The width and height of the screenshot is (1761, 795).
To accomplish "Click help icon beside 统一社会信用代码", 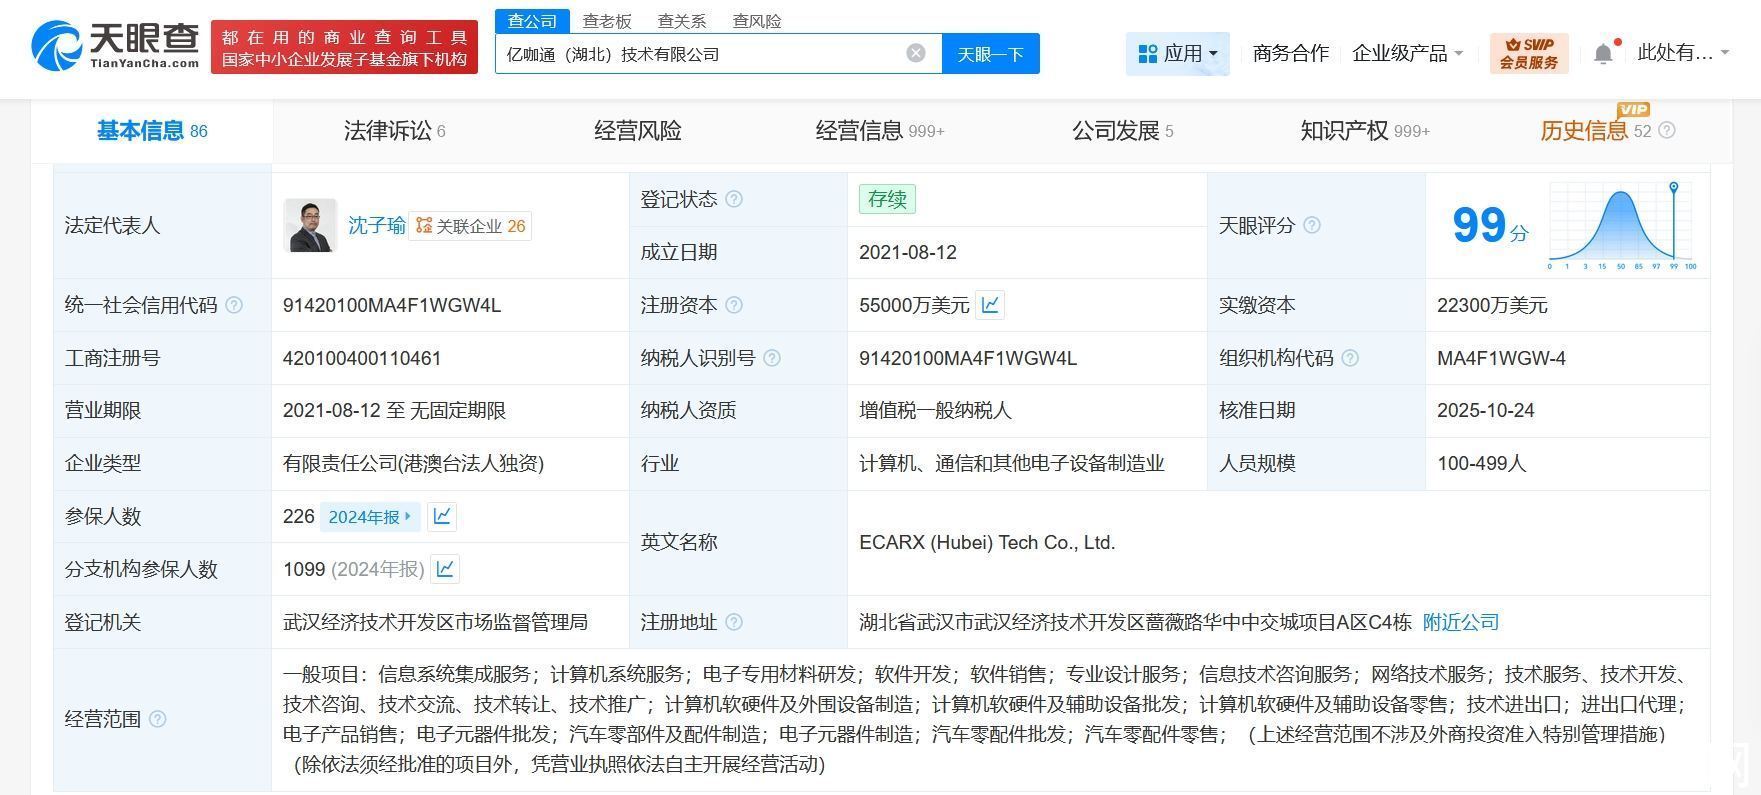I will pos(234,305).
